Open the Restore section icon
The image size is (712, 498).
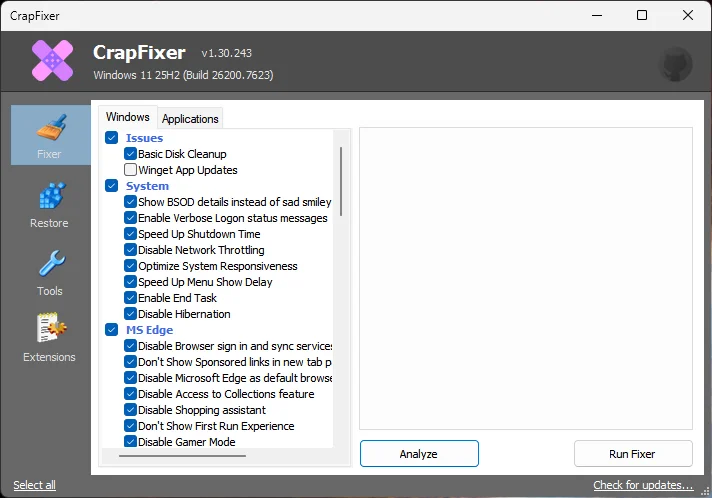(50, 197)
